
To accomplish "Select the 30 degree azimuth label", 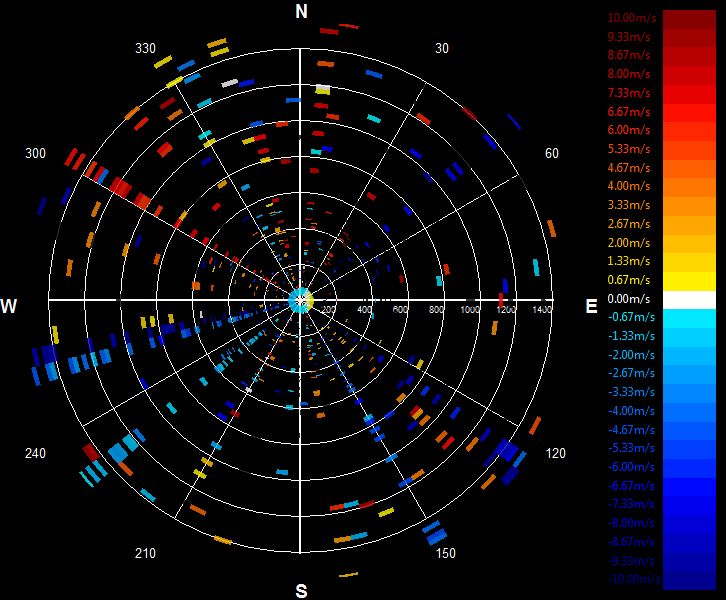I will click(442, 49).
